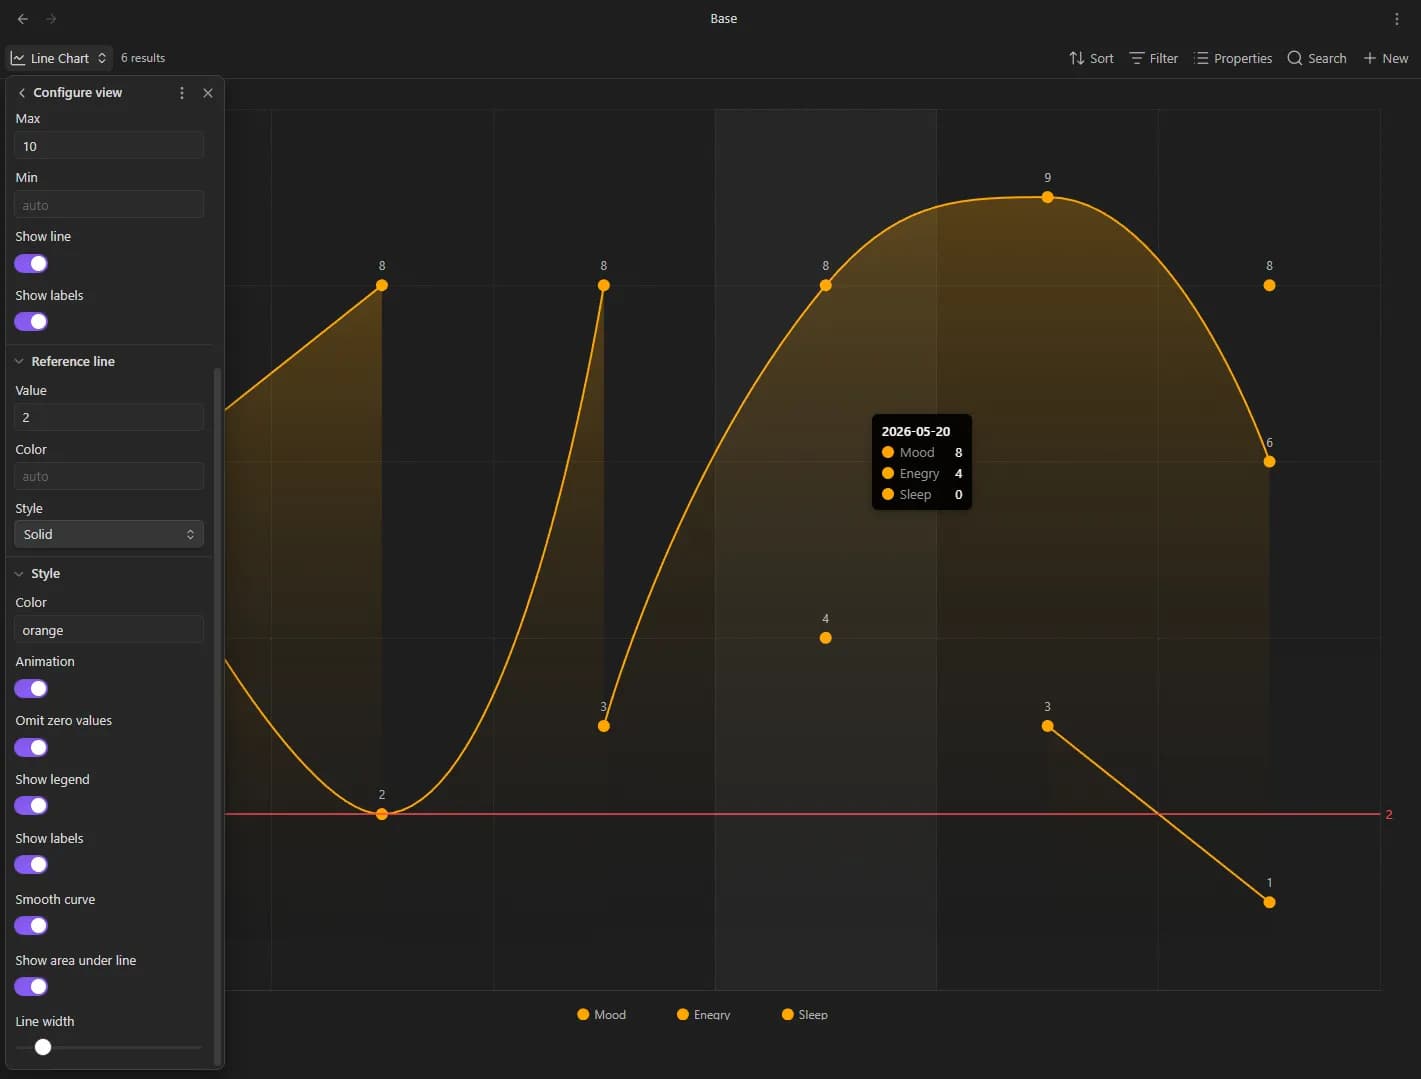Click the Properties list icon
This screenshot has height=1079, width=1421.
tap(1201, 58)
